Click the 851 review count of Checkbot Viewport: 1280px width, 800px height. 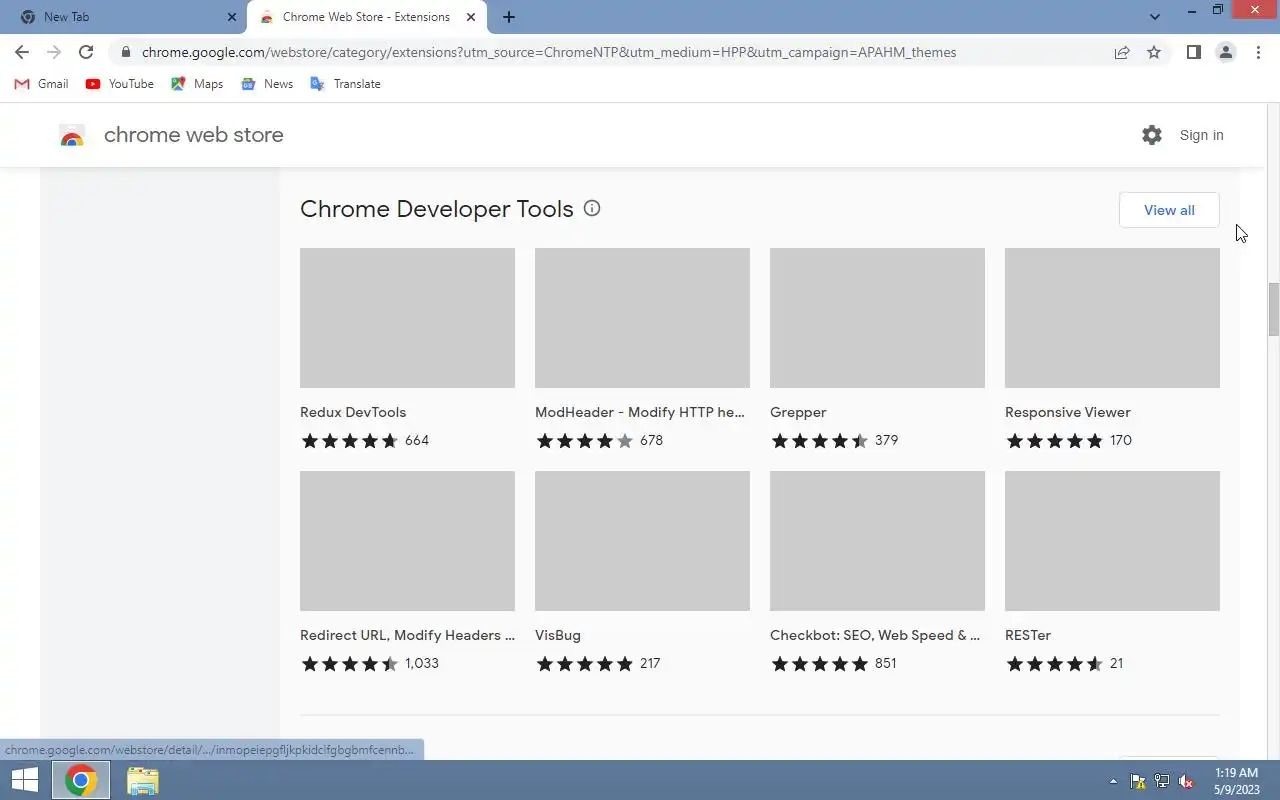tap(885, 663)
